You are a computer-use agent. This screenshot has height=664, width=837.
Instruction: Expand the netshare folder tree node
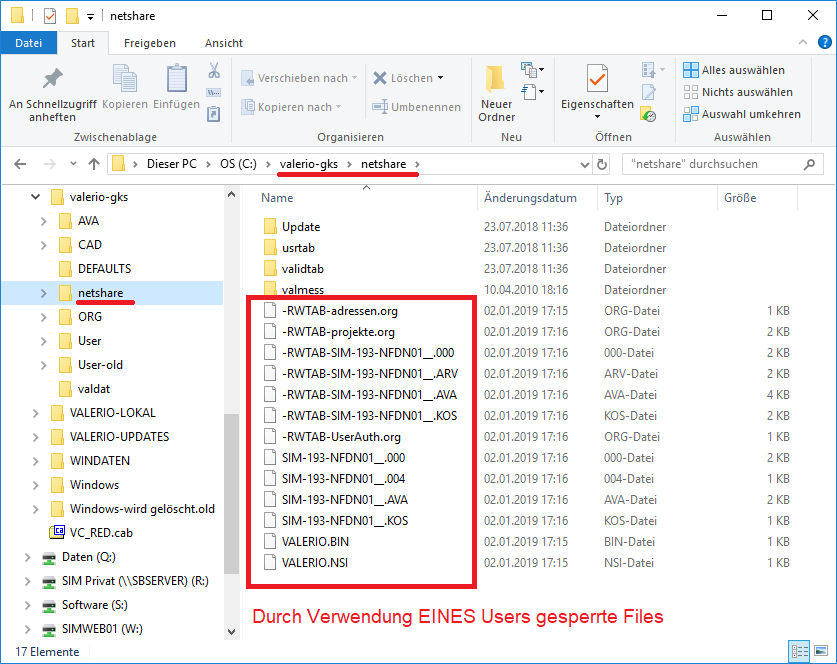click(x=43, y=293)
